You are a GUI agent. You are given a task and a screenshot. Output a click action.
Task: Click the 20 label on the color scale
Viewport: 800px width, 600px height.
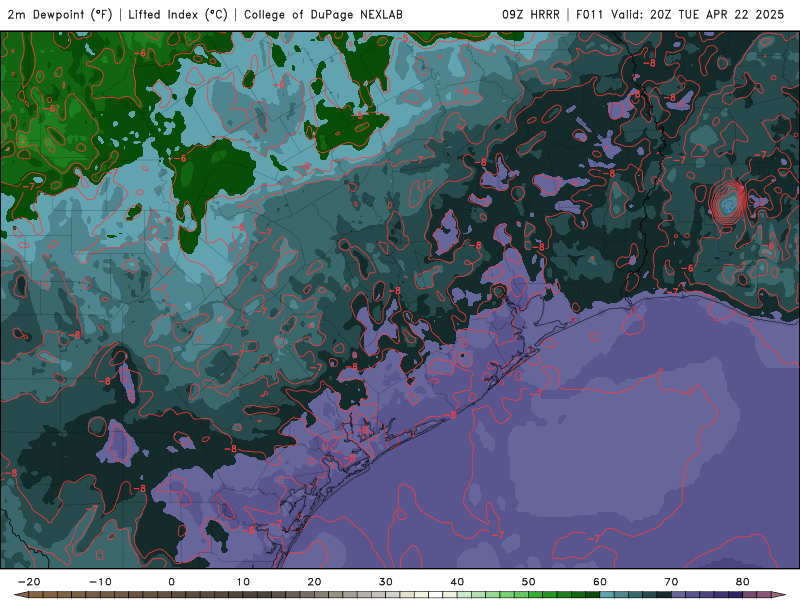314,582
